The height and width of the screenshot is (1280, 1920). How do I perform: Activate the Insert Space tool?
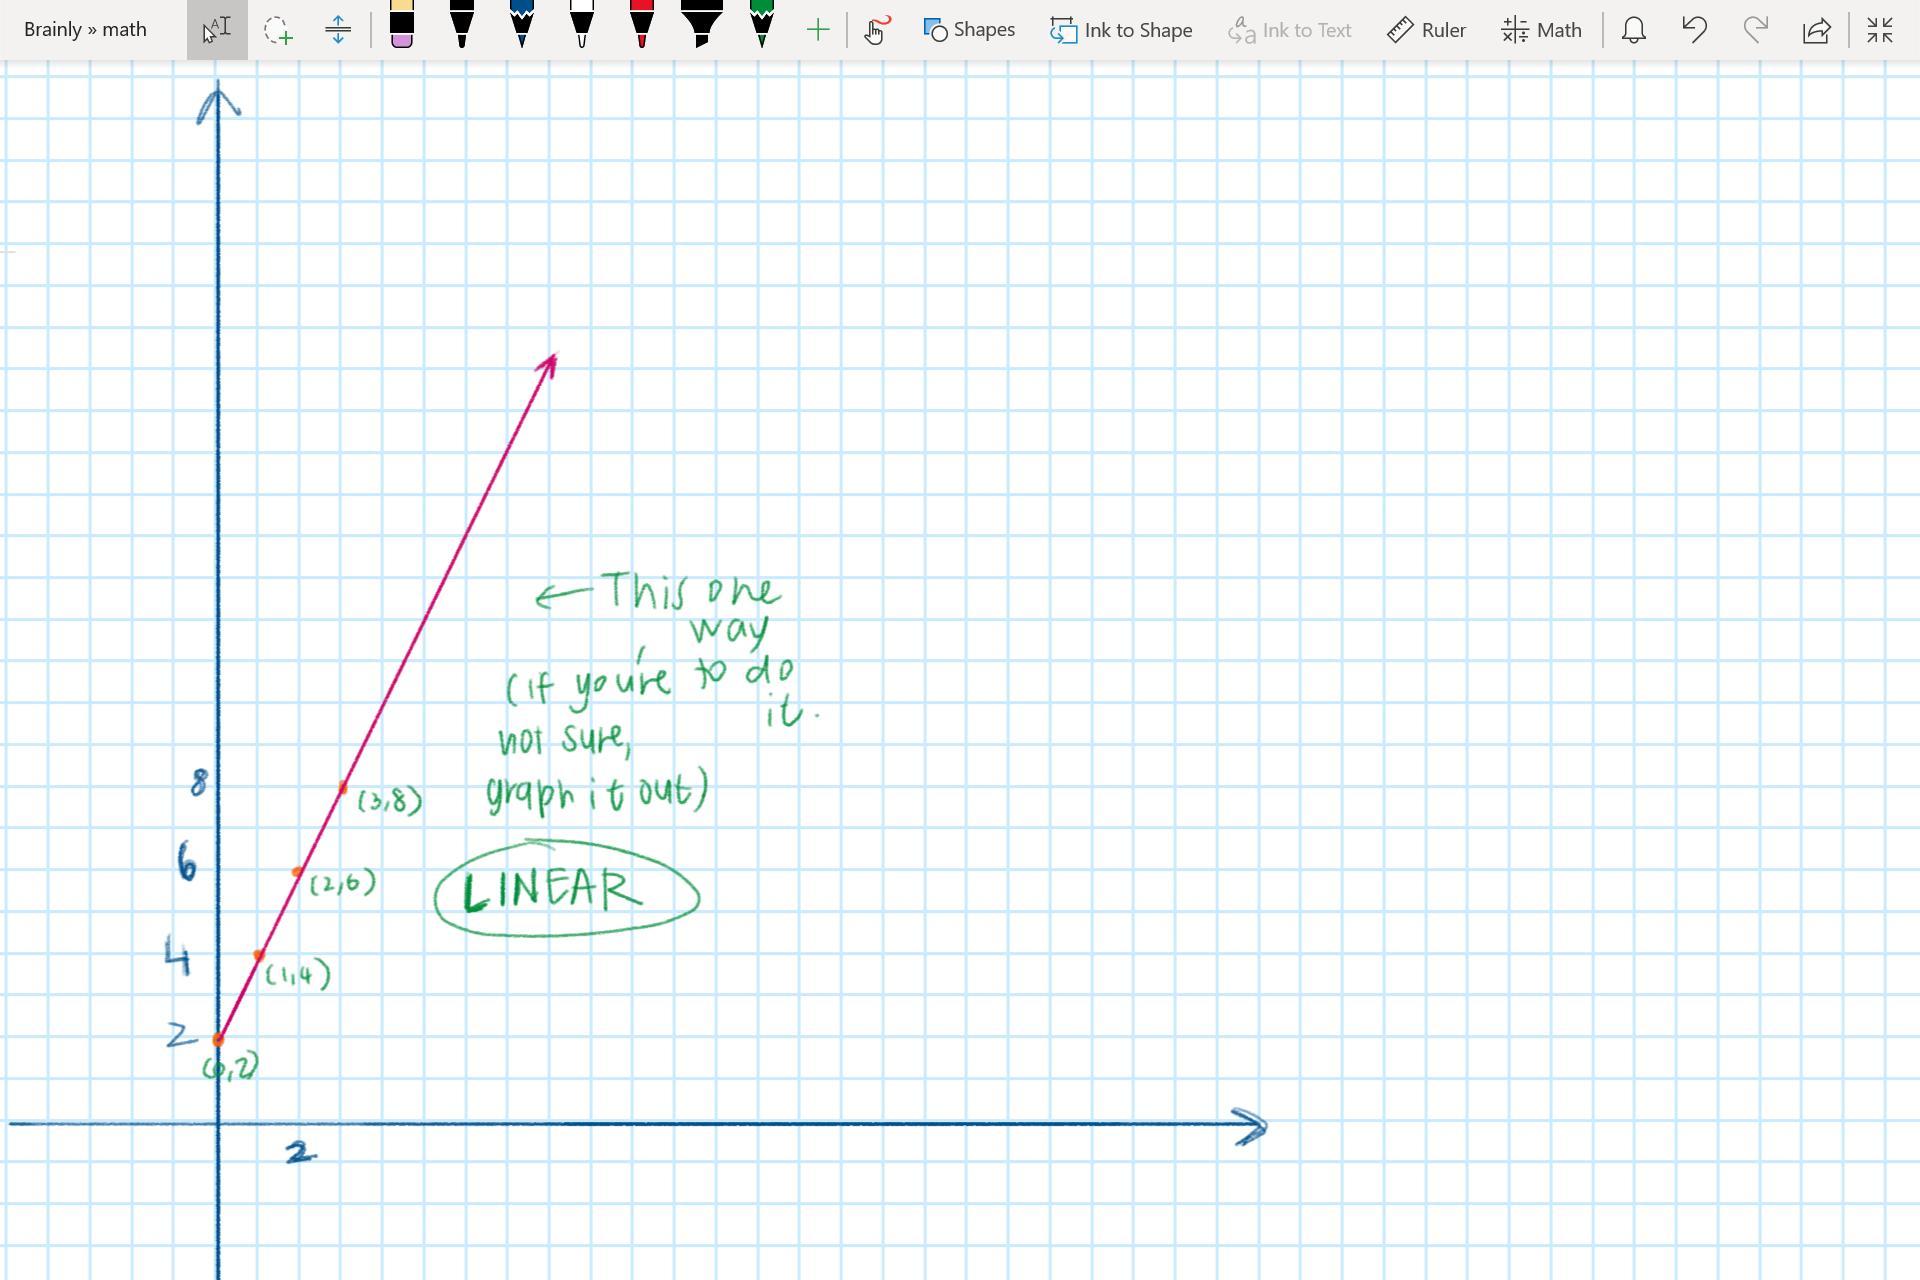point(338,30)
